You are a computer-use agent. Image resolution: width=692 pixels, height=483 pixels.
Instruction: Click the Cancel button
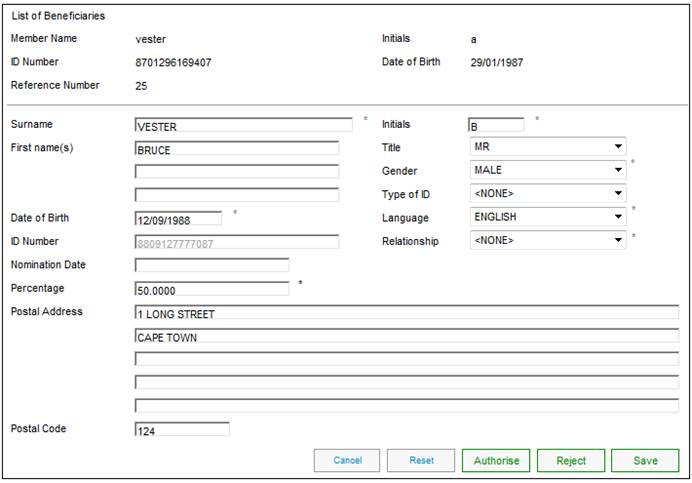coord(347,461)
